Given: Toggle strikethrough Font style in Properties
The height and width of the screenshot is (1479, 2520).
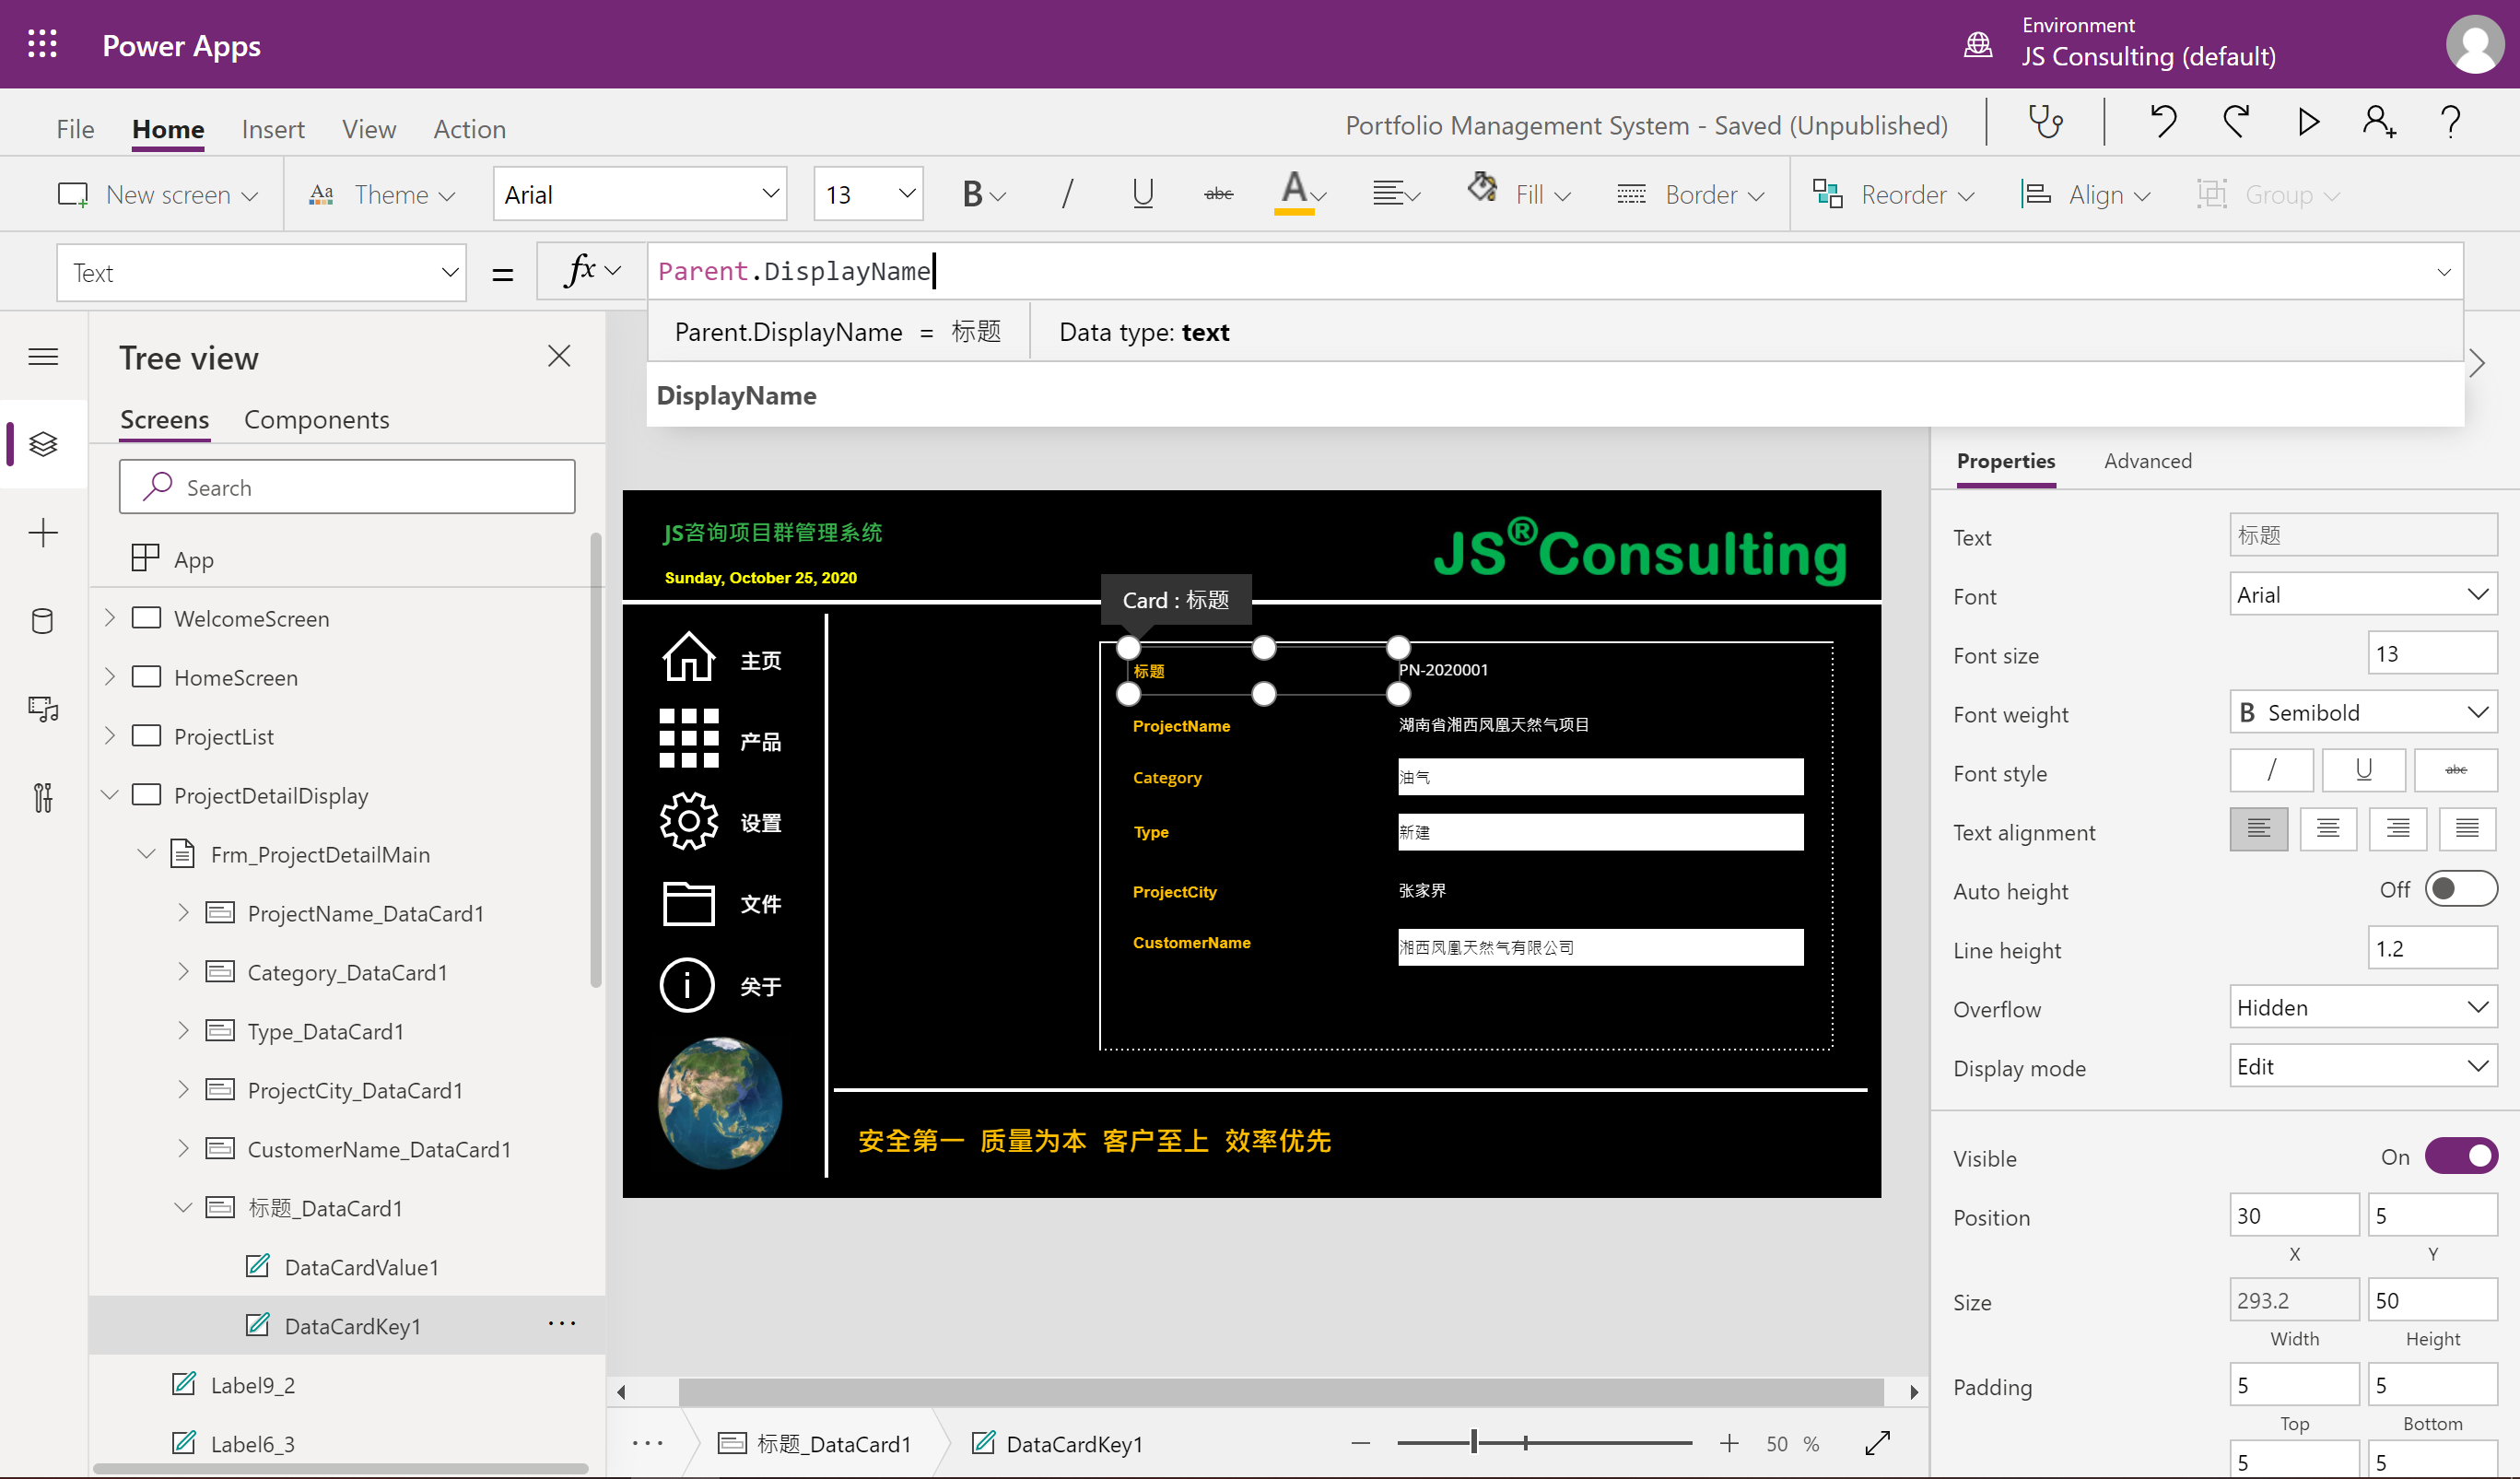Looking at the screenshot, I should [2455, 770].
